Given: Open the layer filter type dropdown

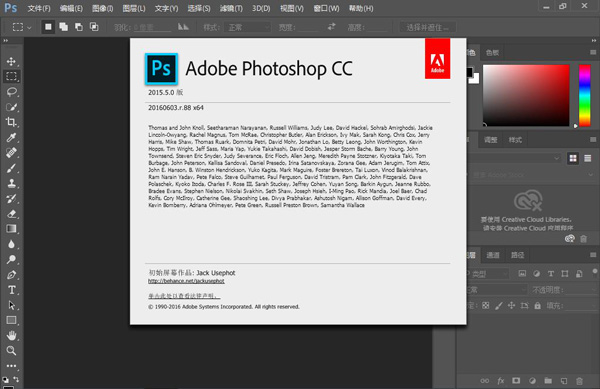Looking at the screenshot, I should tap(488, 274).
